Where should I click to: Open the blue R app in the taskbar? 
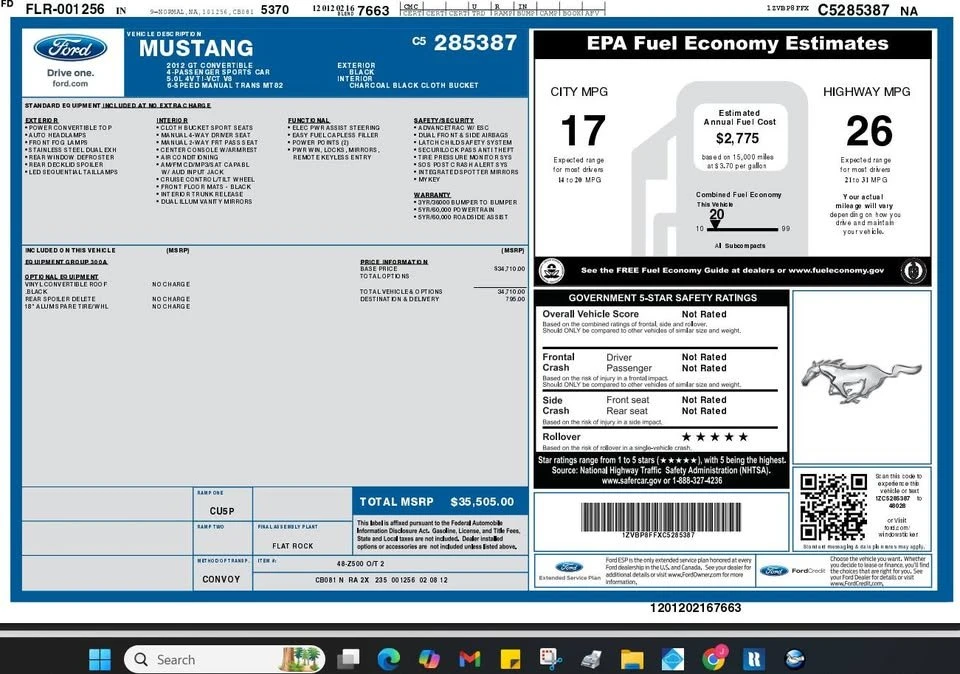coord(754,659)
